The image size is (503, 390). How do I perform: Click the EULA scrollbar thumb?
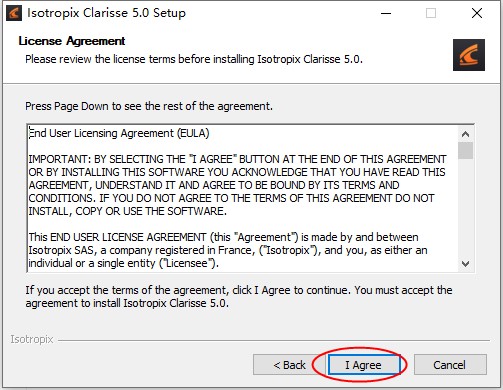(x=465, y=150)
